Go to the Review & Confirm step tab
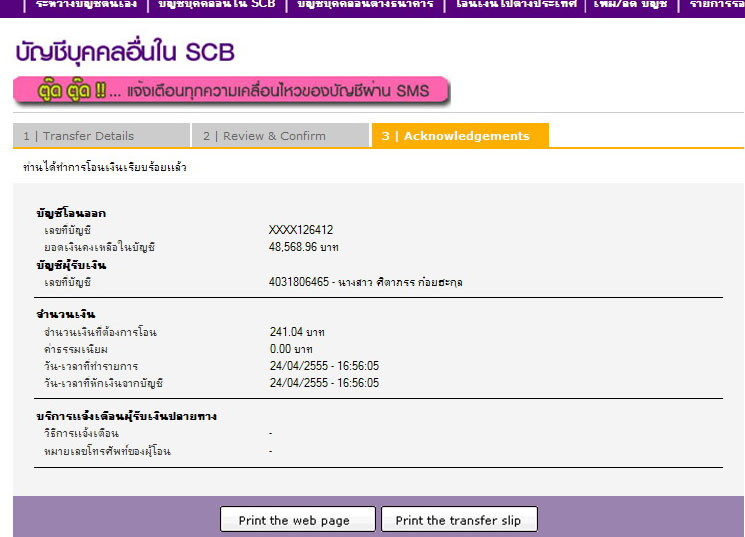 pos(280,136)
